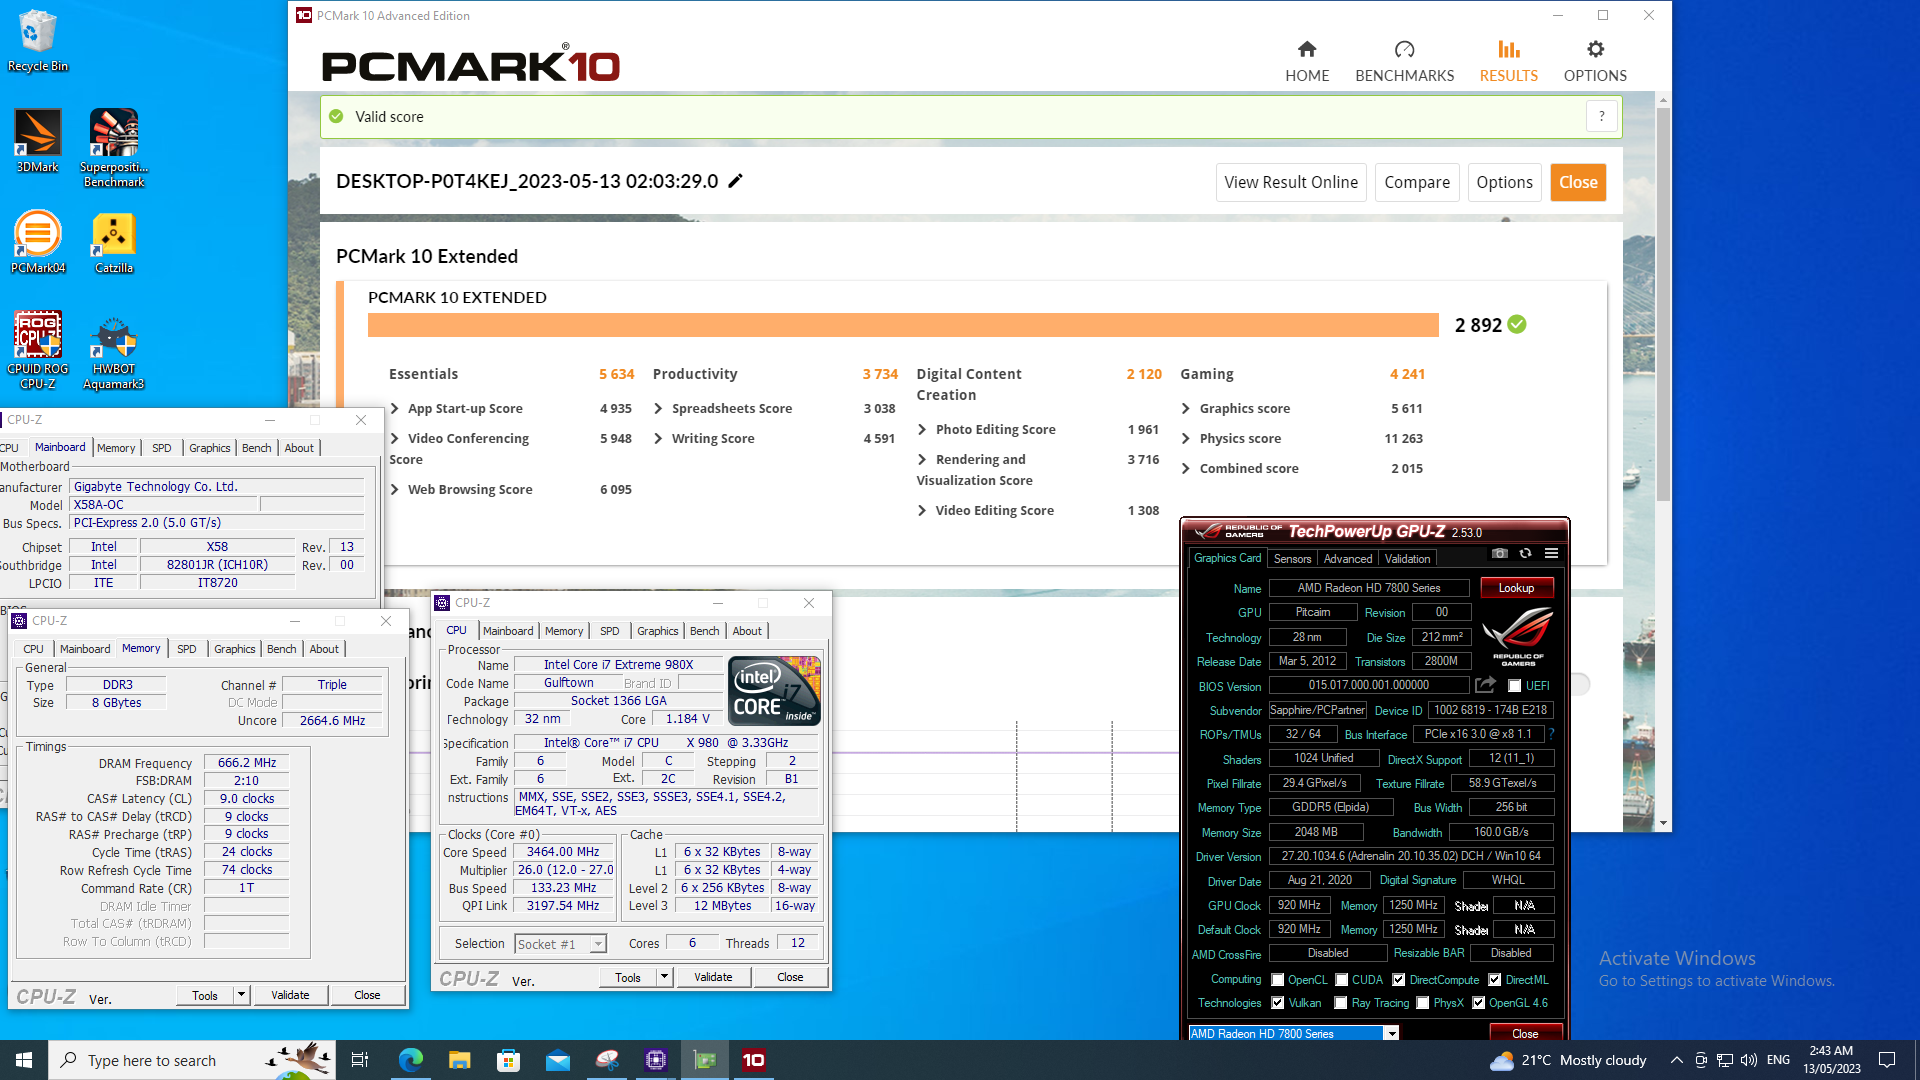Switch to Validation tab in GPU-Z

1407,559
